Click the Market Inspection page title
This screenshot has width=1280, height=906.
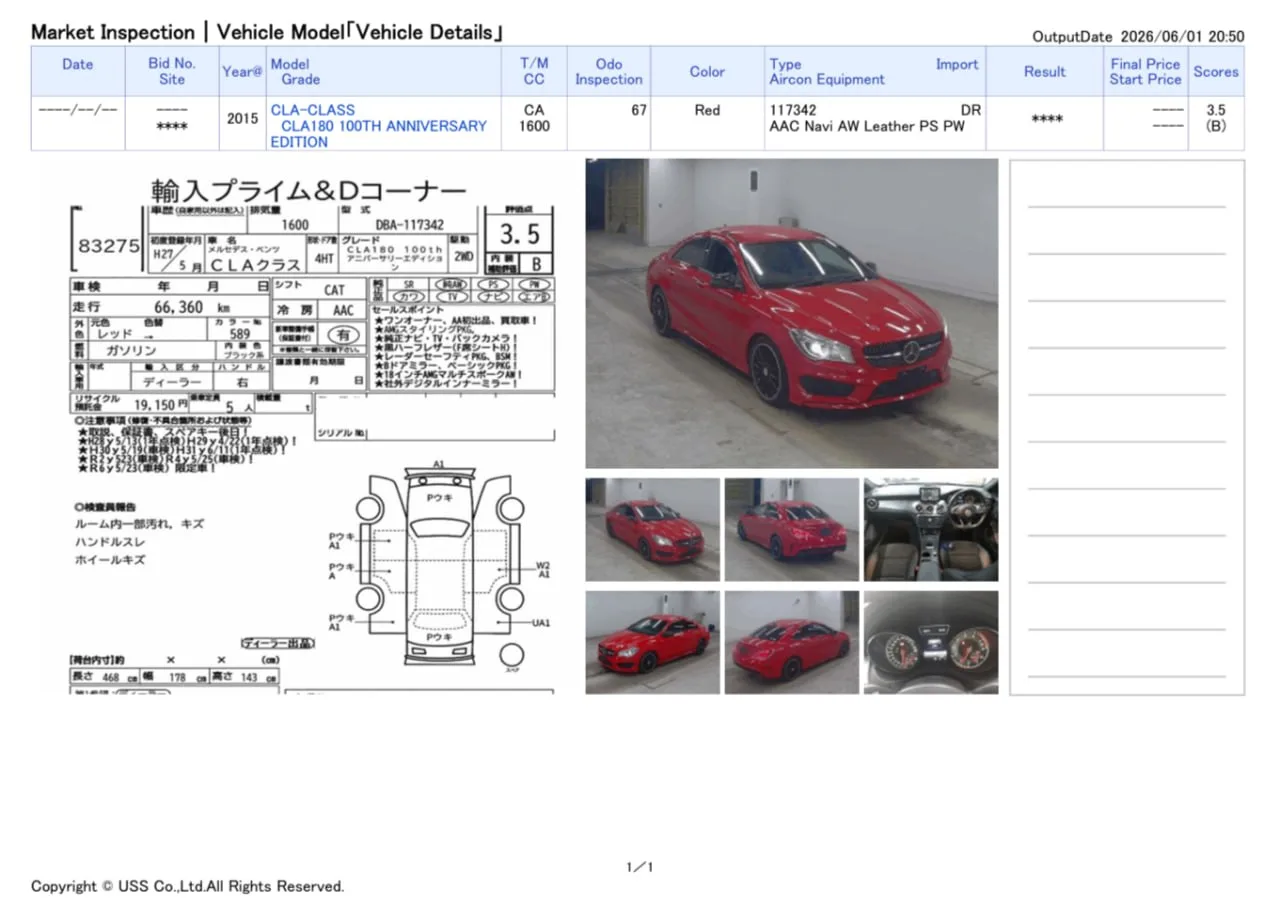(x=267, y=32)
